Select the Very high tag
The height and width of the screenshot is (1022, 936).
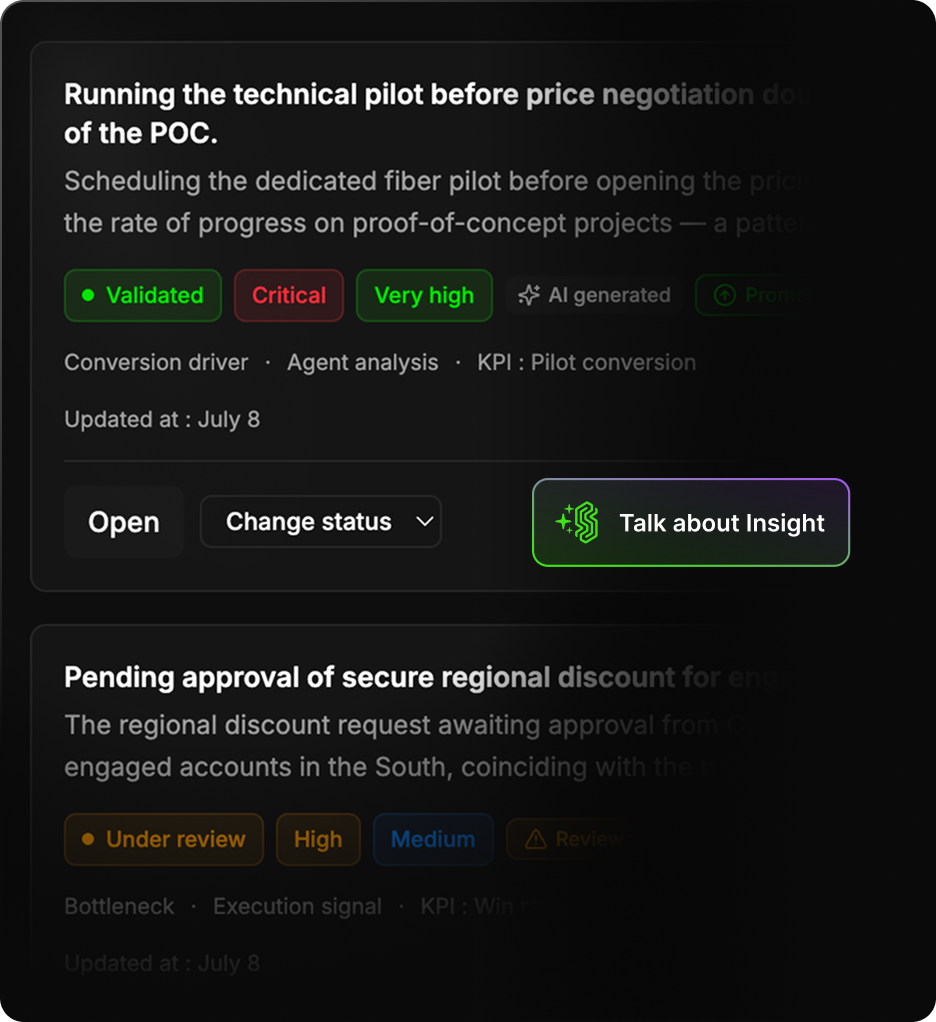(424, 295)
